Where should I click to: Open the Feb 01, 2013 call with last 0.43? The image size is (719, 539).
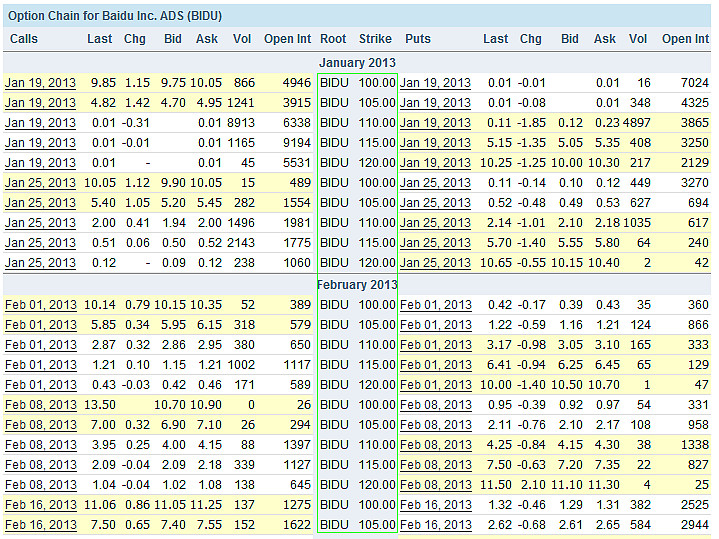point(41,385)
